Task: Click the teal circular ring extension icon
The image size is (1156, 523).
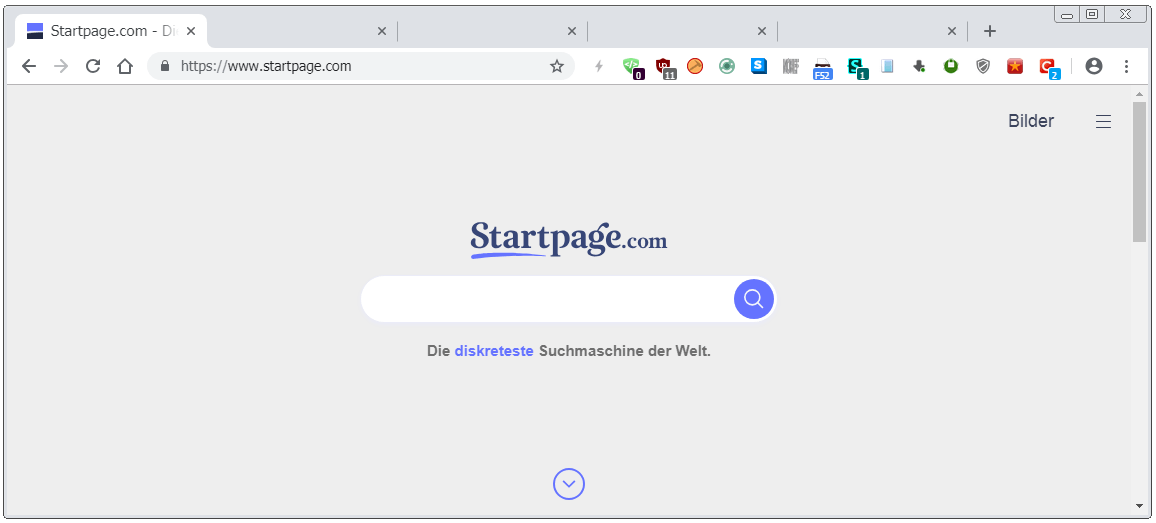Action: 727,66
